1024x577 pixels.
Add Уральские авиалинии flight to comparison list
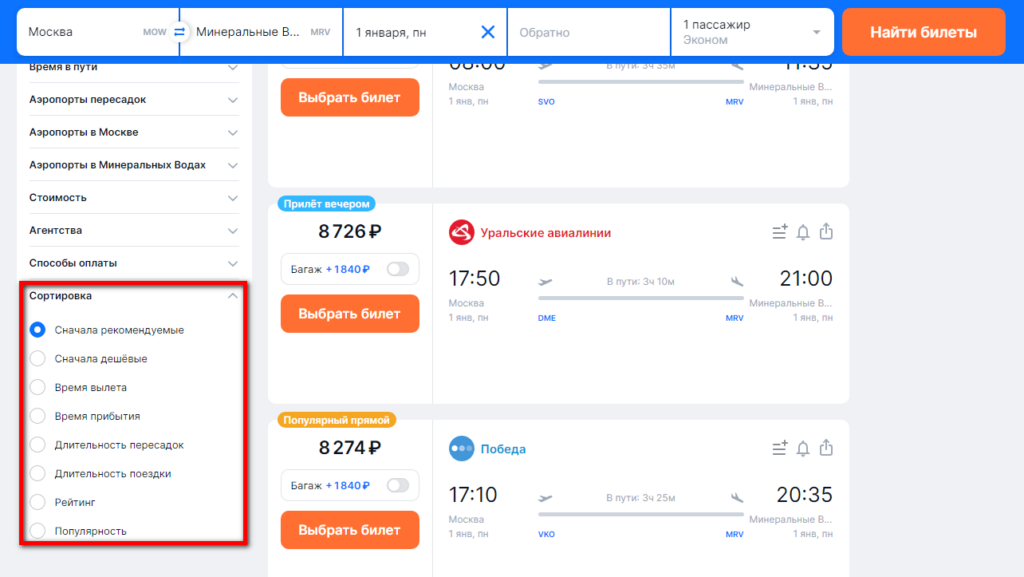point(780,233)
